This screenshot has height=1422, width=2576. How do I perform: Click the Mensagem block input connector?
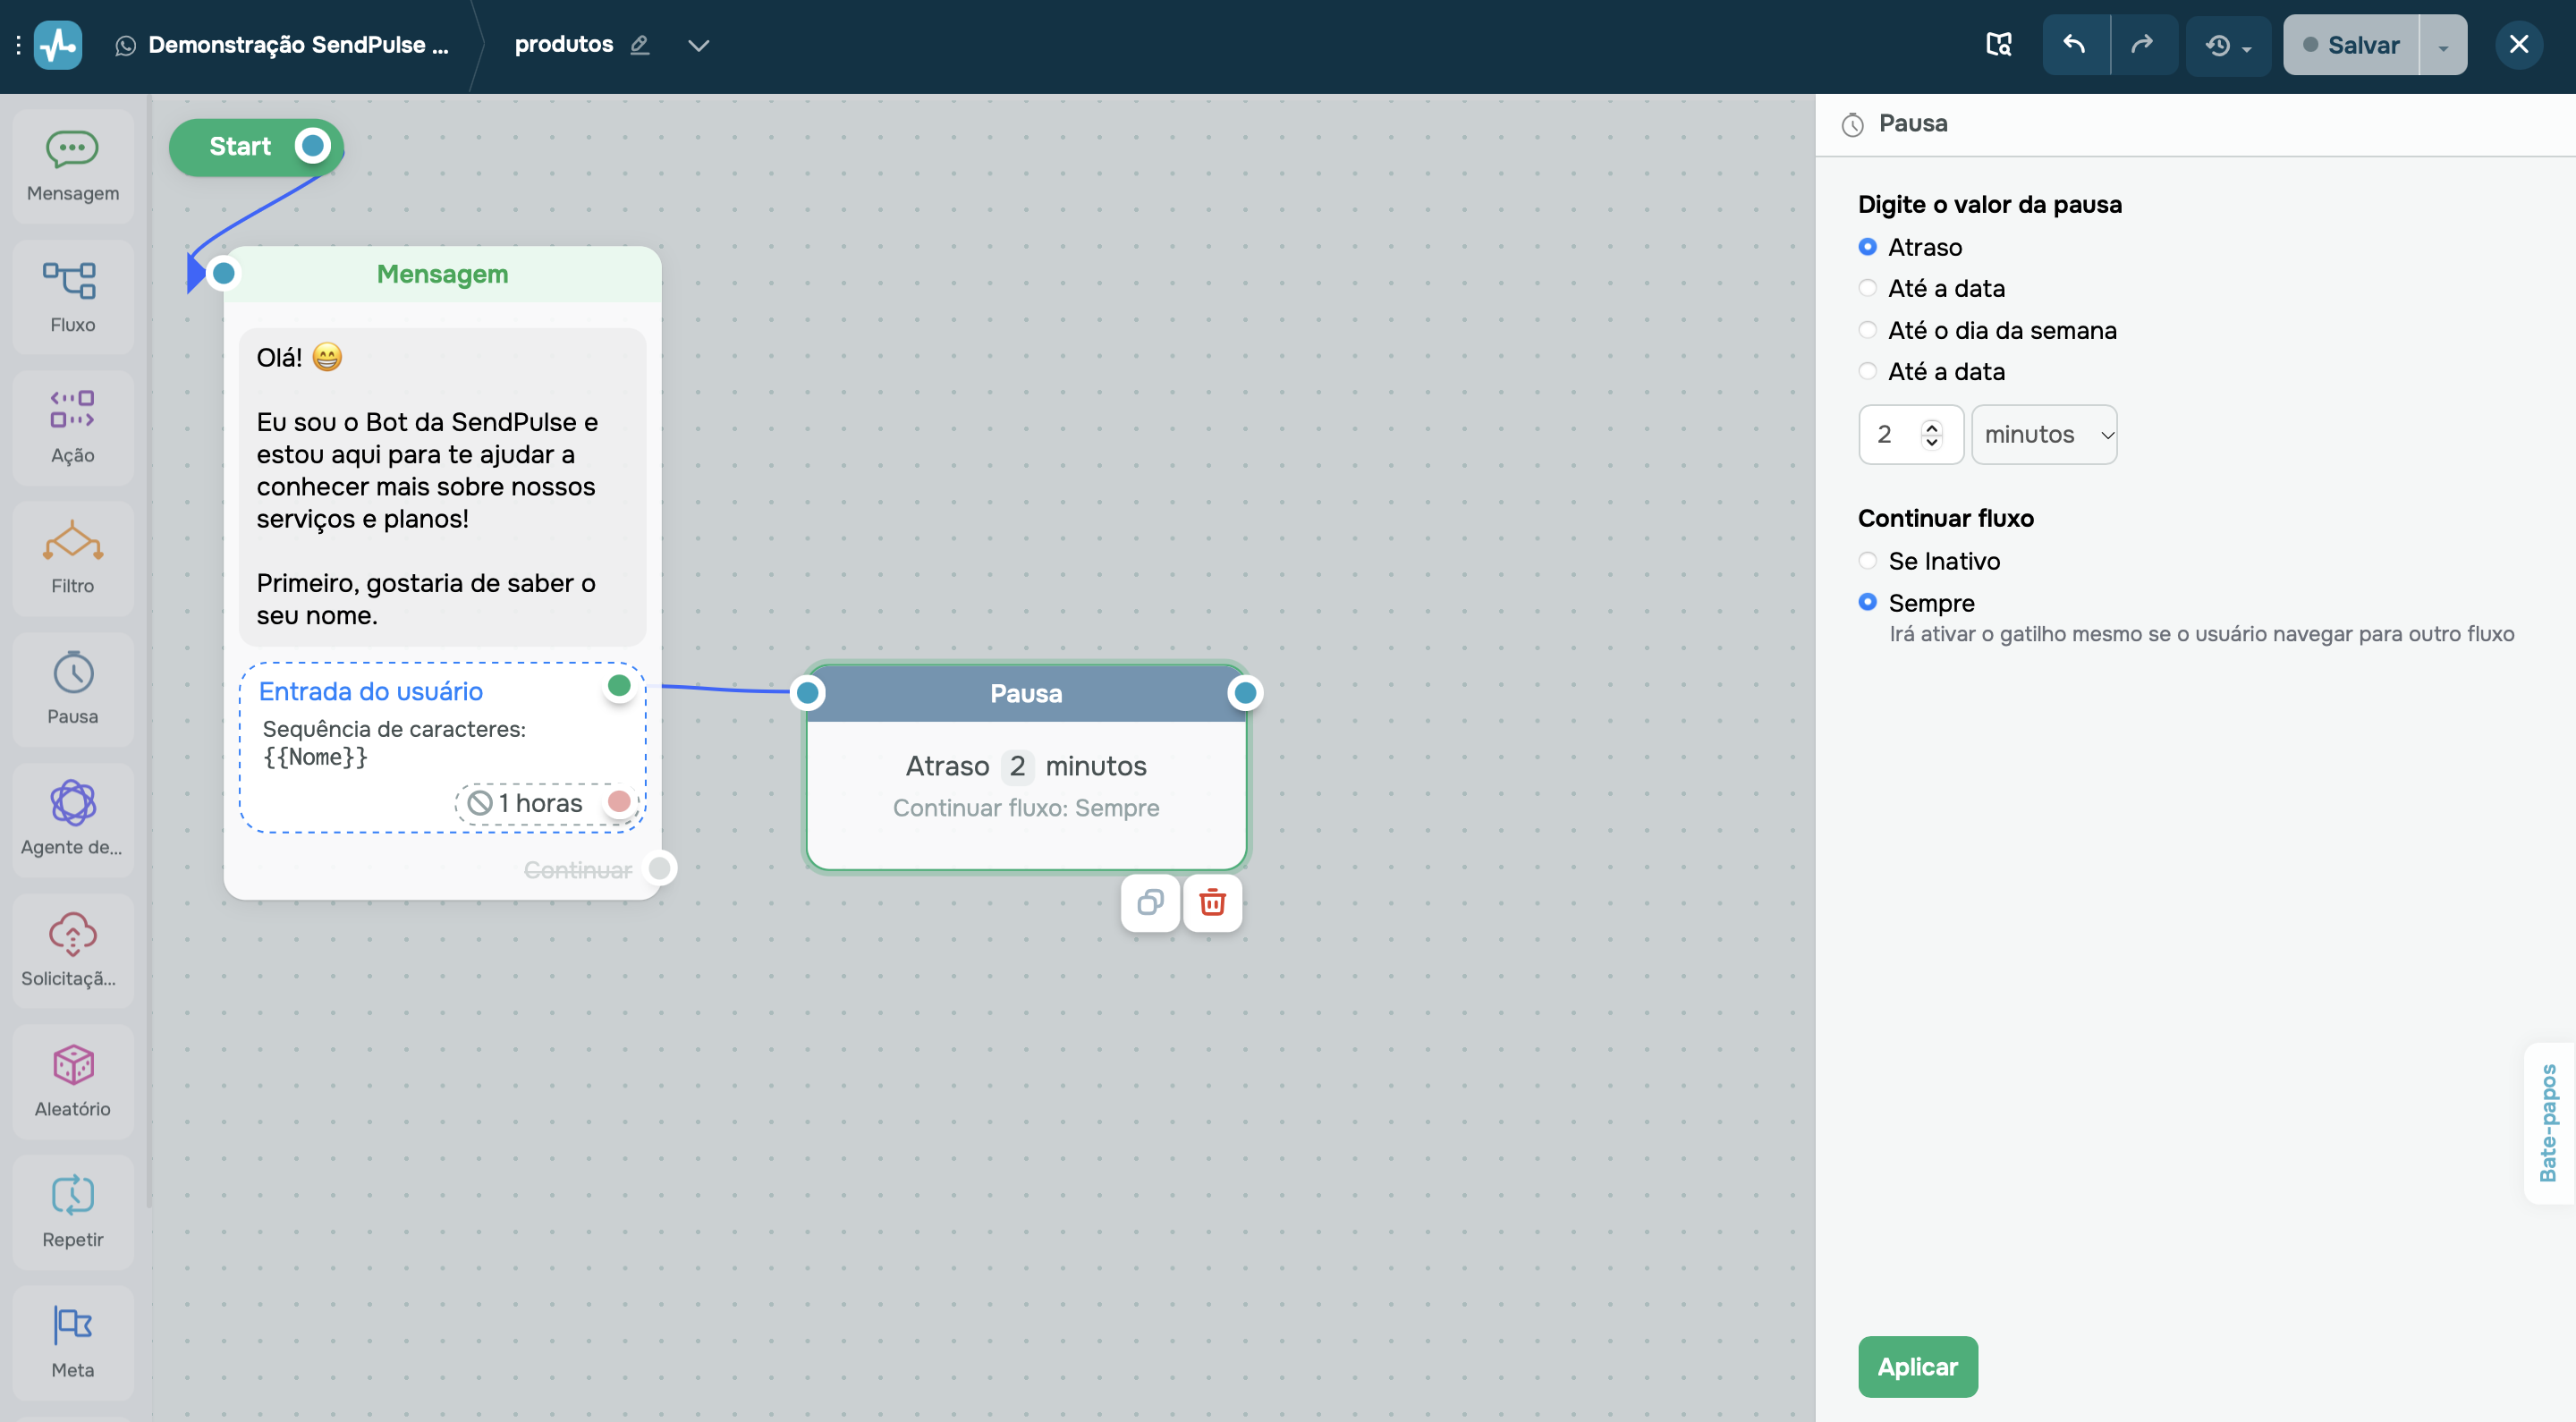tap(224, 273)
